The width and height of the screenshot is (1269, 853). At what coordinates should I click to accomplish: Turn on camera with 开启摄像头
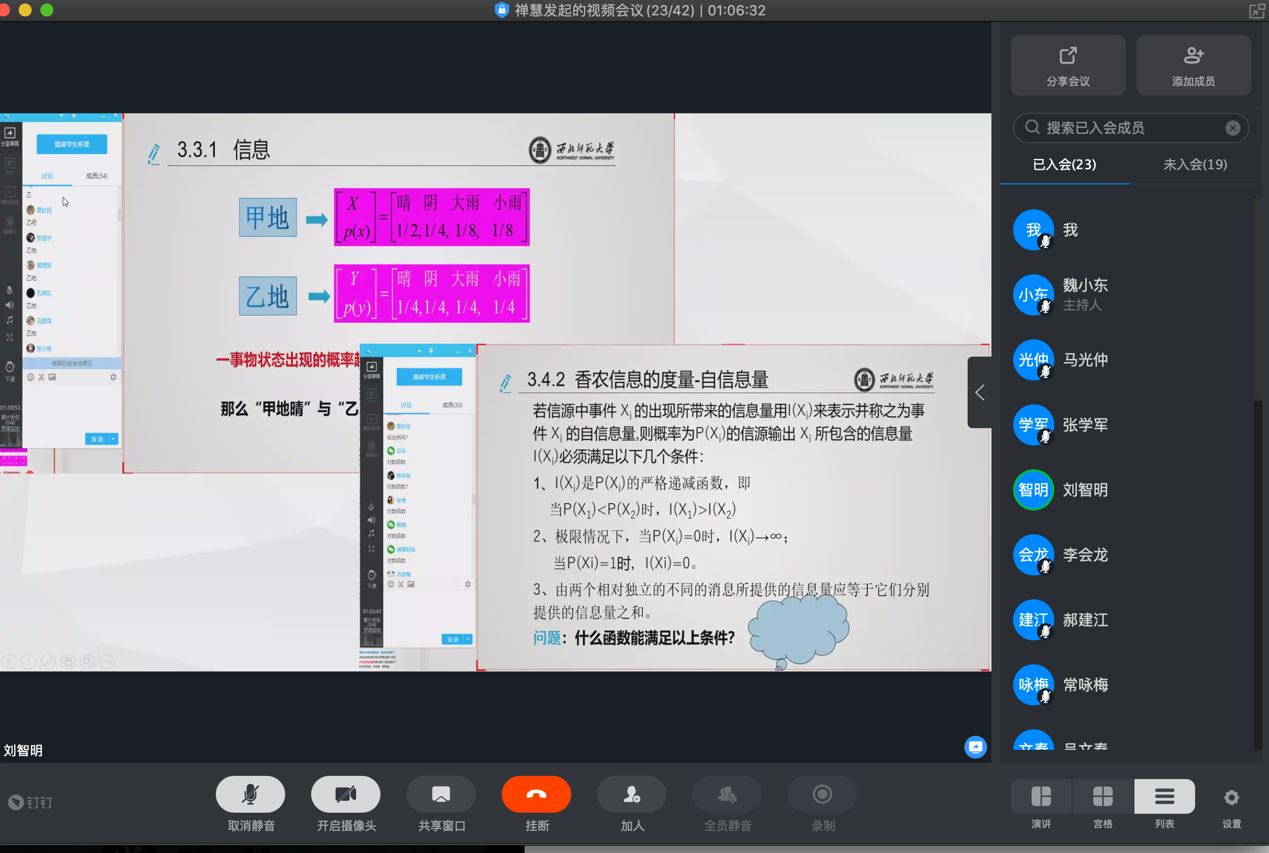tap(346, 795)
